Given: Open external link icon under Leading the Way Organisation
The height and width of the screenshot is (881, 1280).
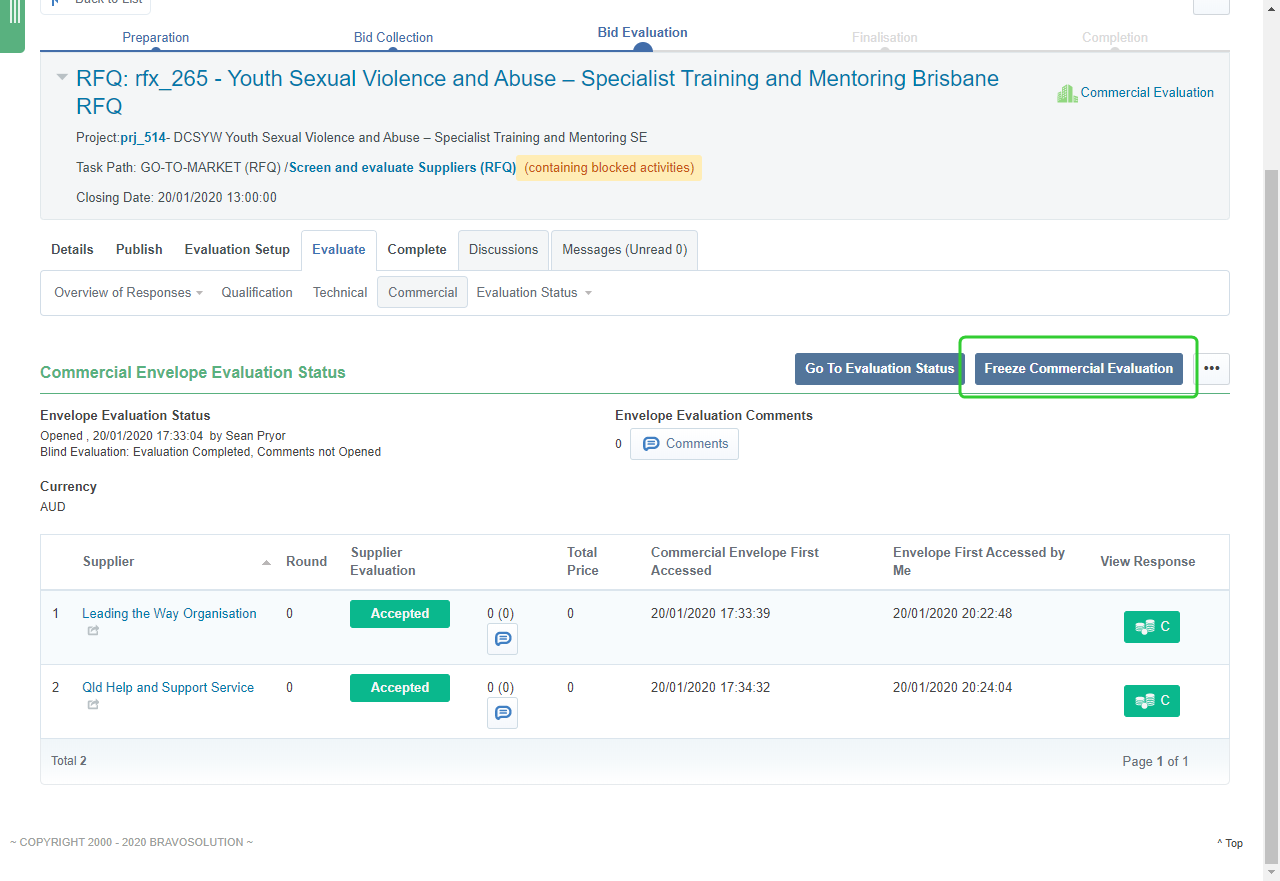Looking at the screenshot, I should tap(93, 631).
